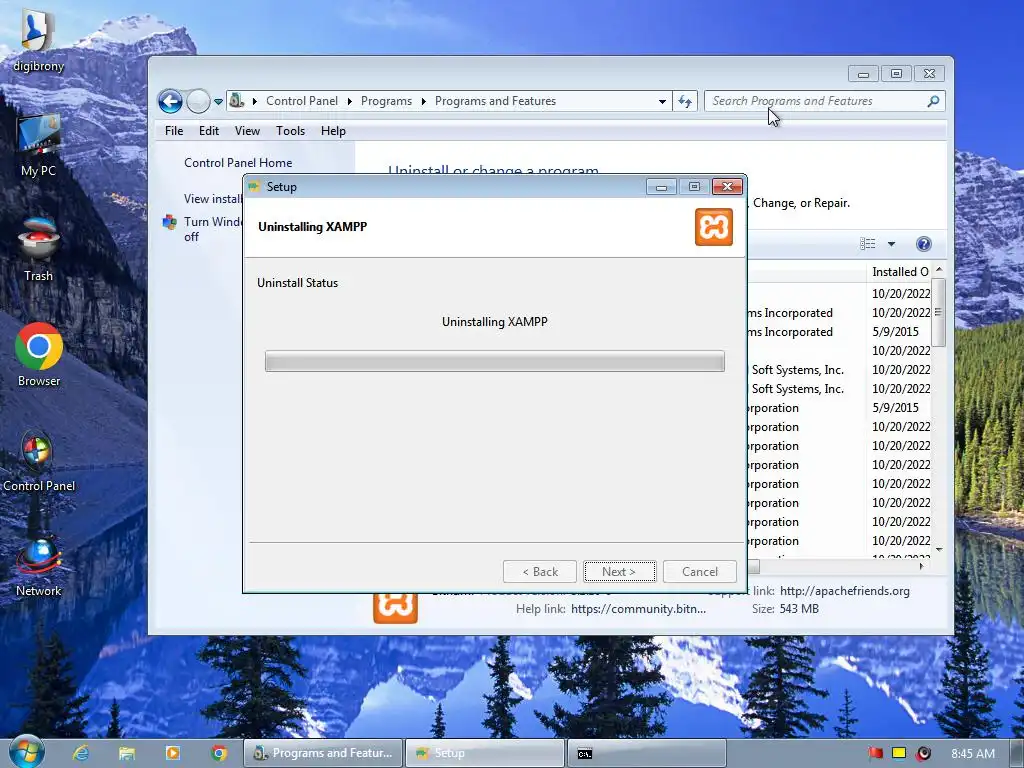Launch Internet Explorer from the taskbar
The height and width of the screenshot is (768, 1024).
click(80, 753)
